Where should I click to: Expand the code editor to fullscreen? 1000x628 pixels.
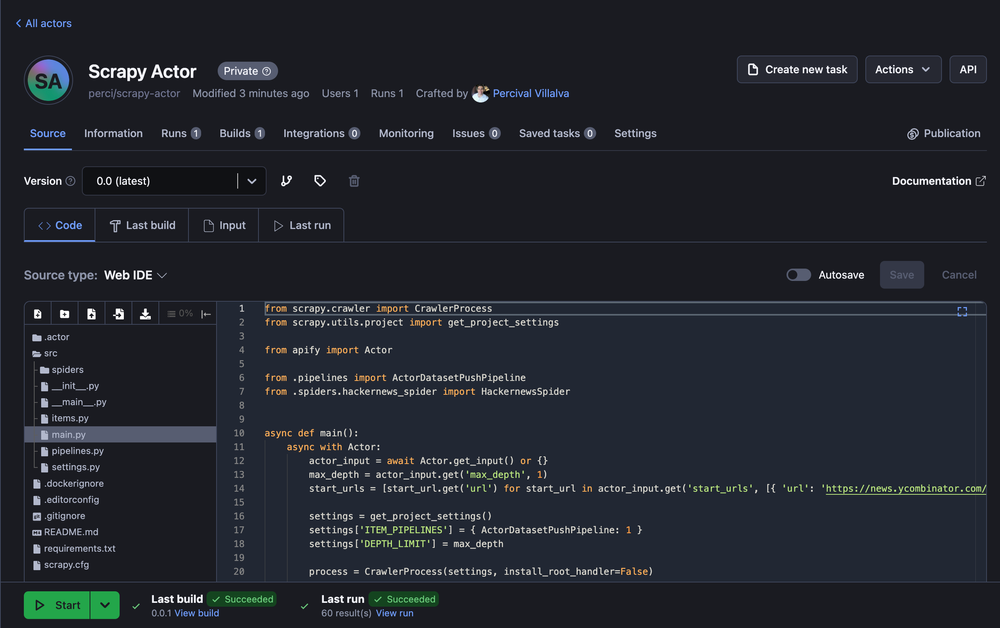pyautogui.click(x=962, y=311)
